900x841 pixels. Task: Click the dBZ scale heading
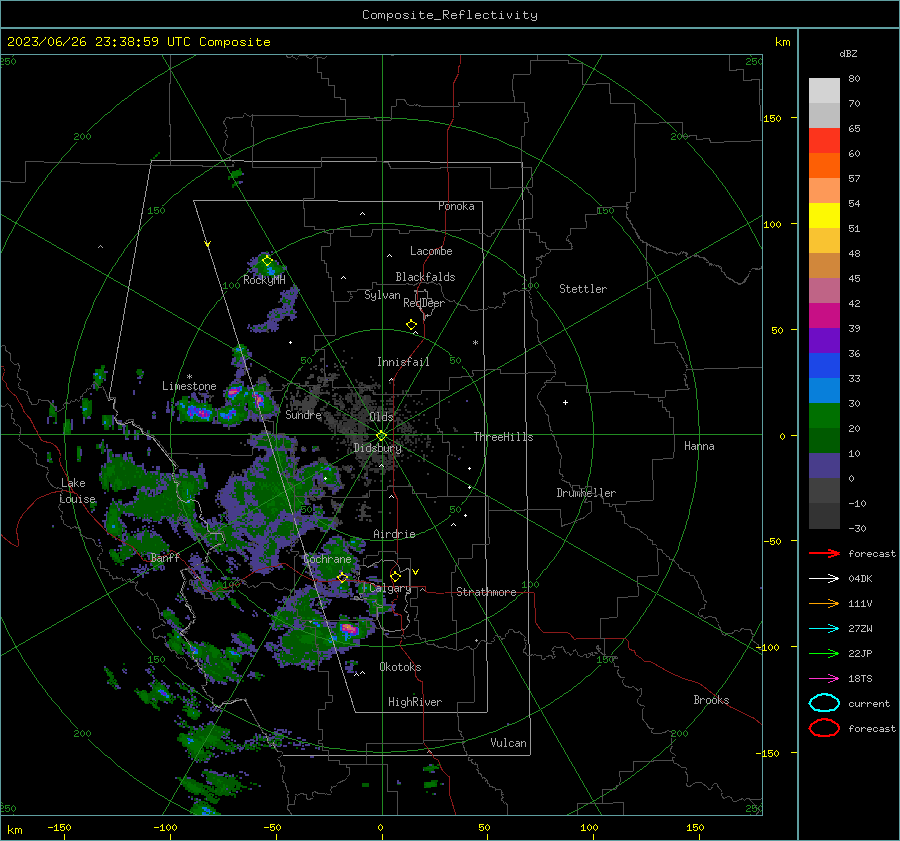pos(848,53)
